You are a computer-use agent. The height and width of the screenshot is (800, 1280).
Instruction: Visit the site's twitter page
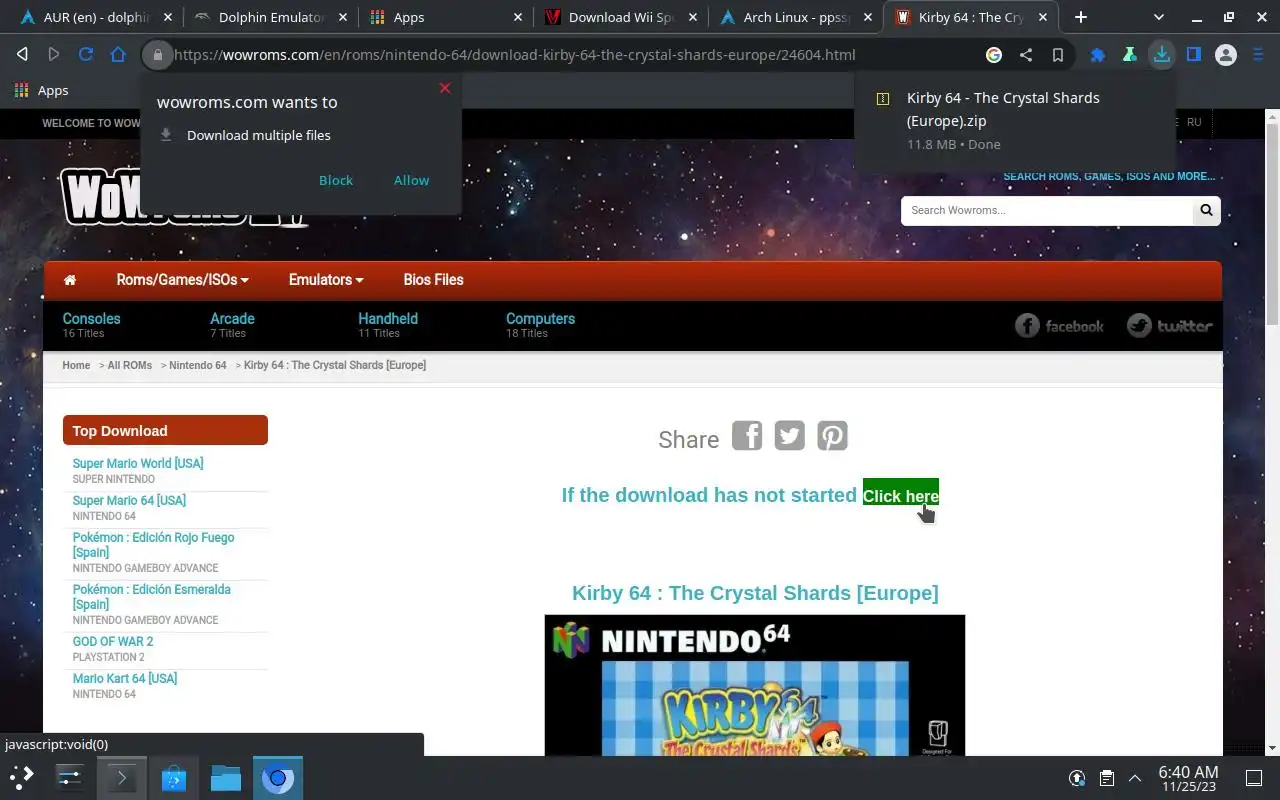coord(1169,325)
